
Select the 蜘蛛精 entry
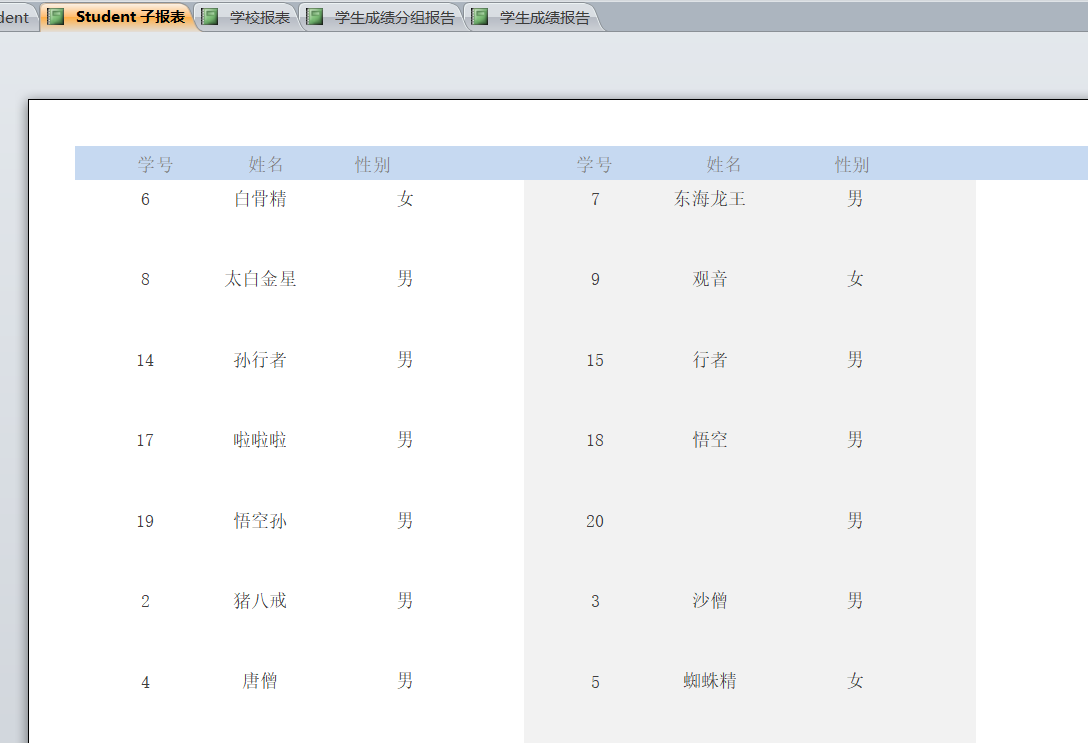click(x=710, y=681)
